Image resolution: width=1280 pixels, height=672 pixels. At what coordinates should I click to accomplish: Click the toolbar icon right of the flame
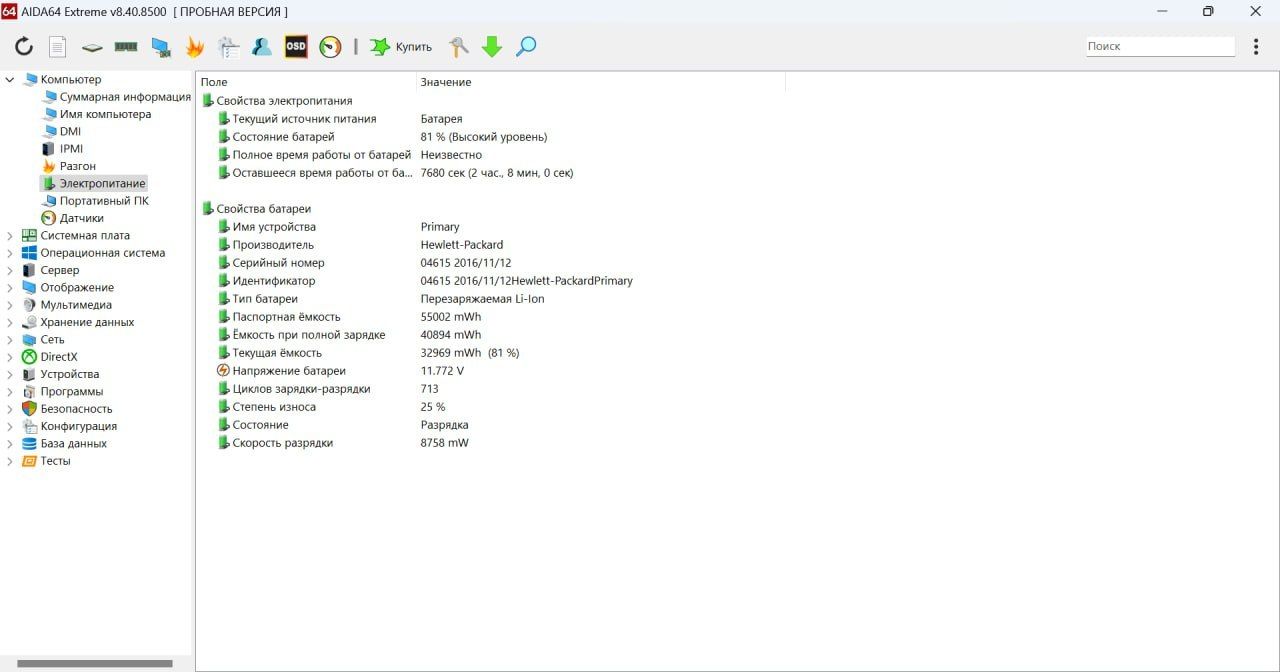228,46
